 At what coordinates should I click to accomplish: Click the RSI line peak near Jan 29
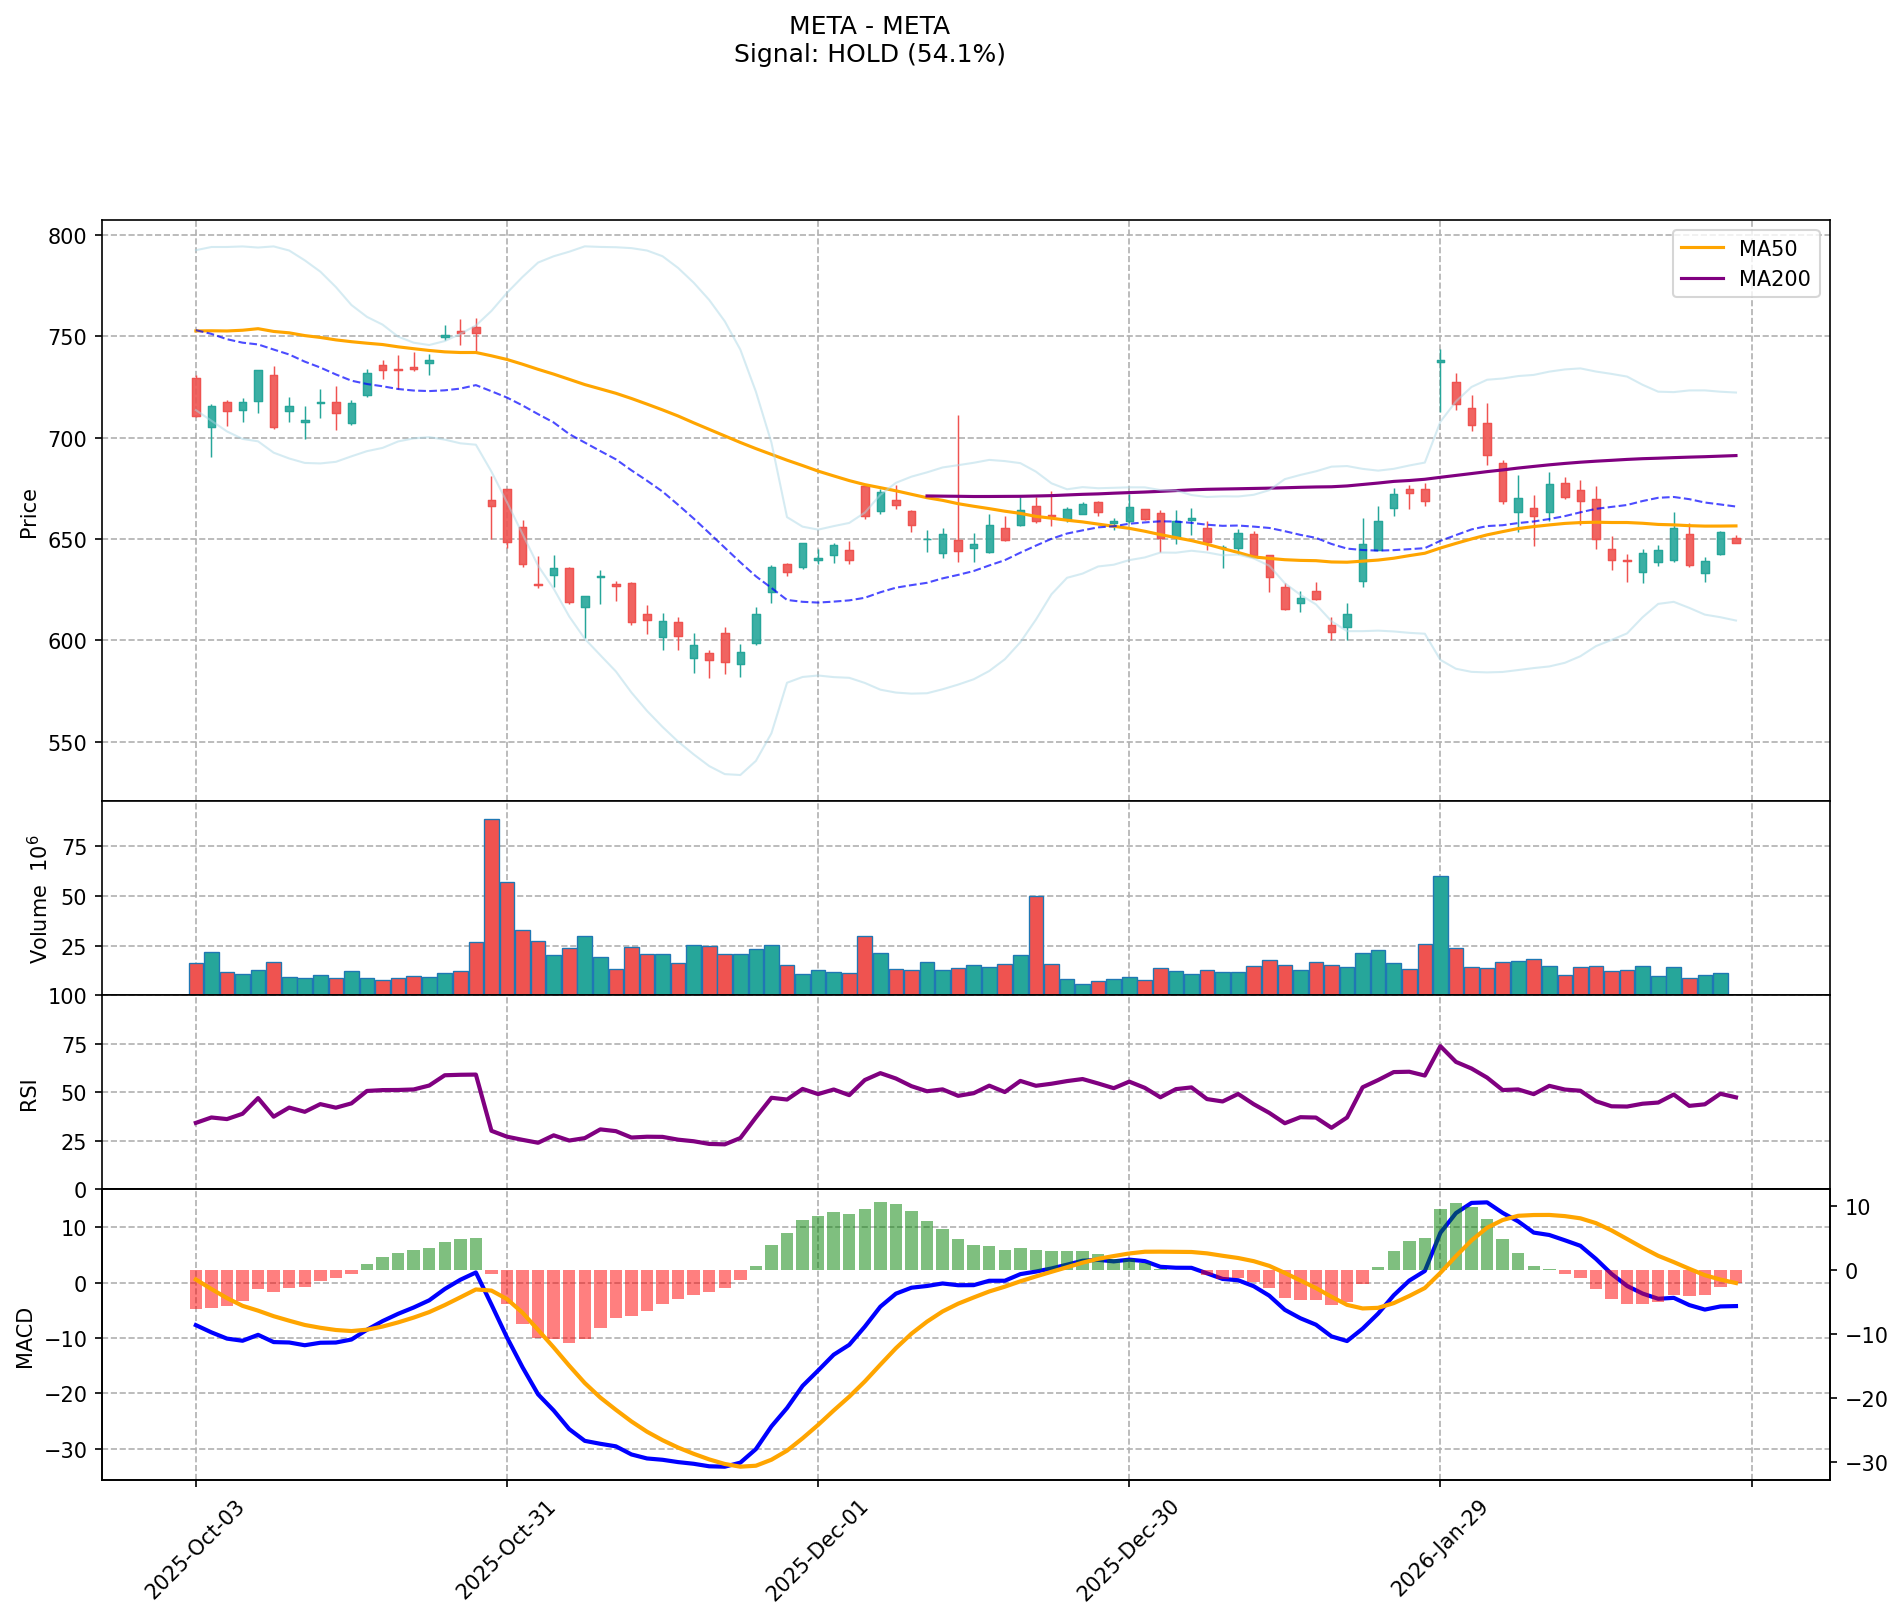pyautogui.click(x=1440, y=1046)
